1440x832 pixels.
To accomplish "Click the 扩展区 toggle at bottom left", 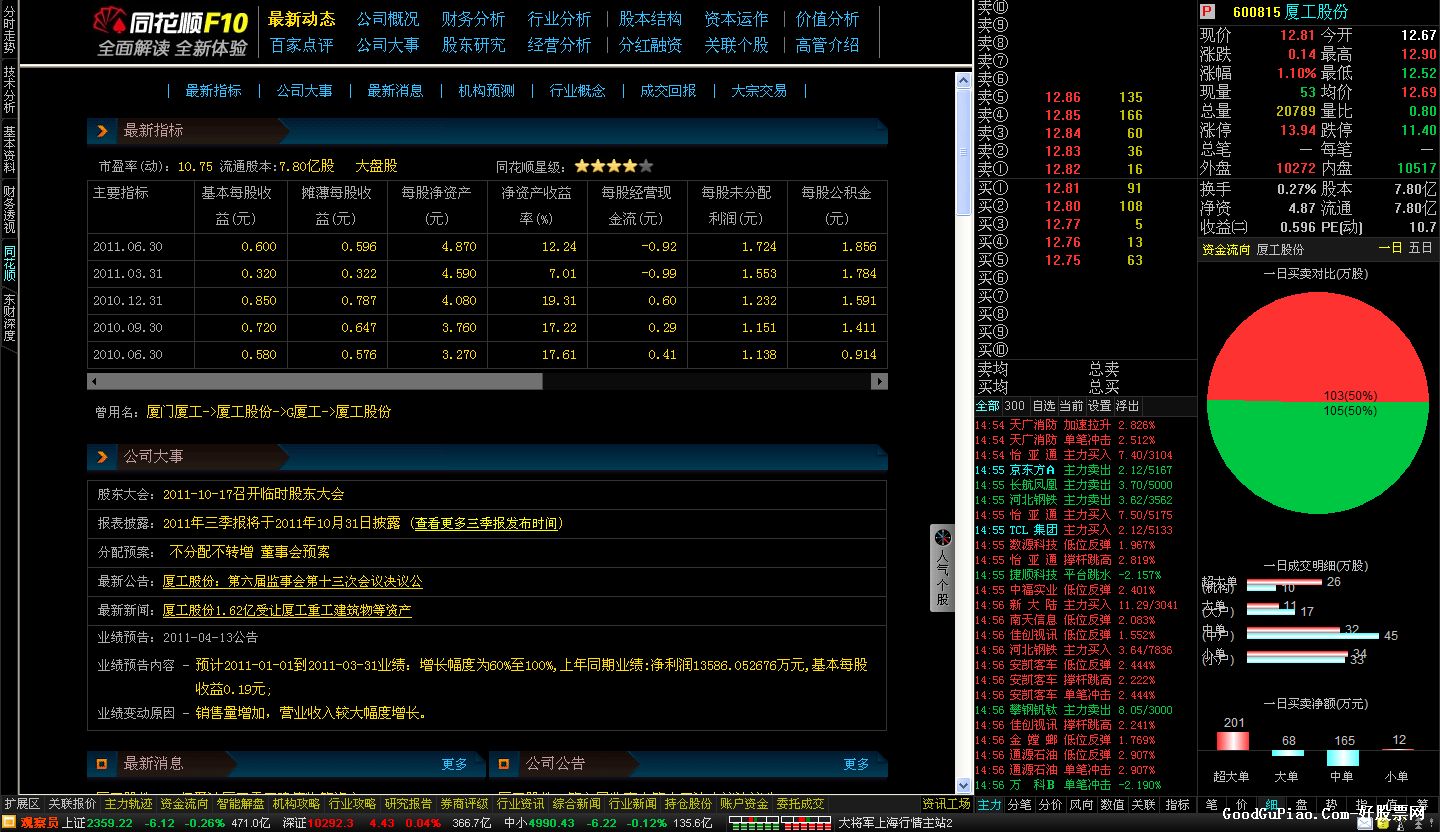I will [22, 804].
